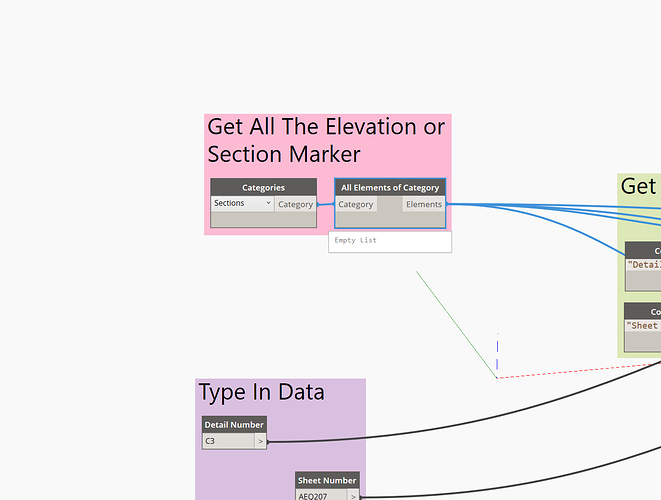Click the Empty List preview bubble
The width and height of the screenshot is (661, 500).
point(390,242)
